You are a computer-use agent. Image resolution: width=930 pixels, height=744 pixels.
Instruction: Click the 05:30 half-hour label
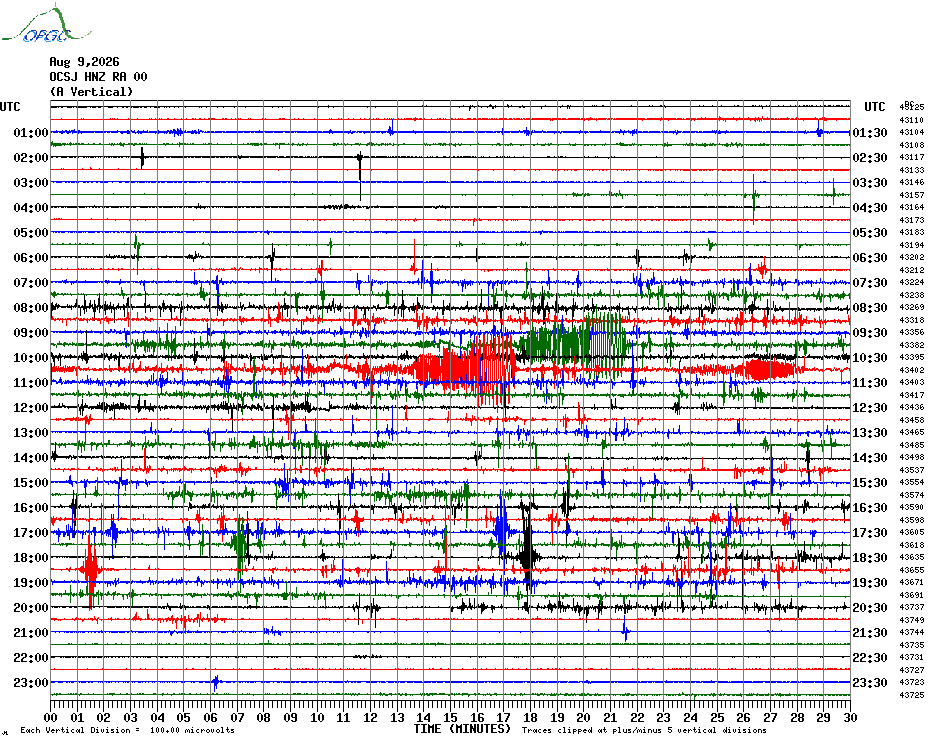point(870,233)
